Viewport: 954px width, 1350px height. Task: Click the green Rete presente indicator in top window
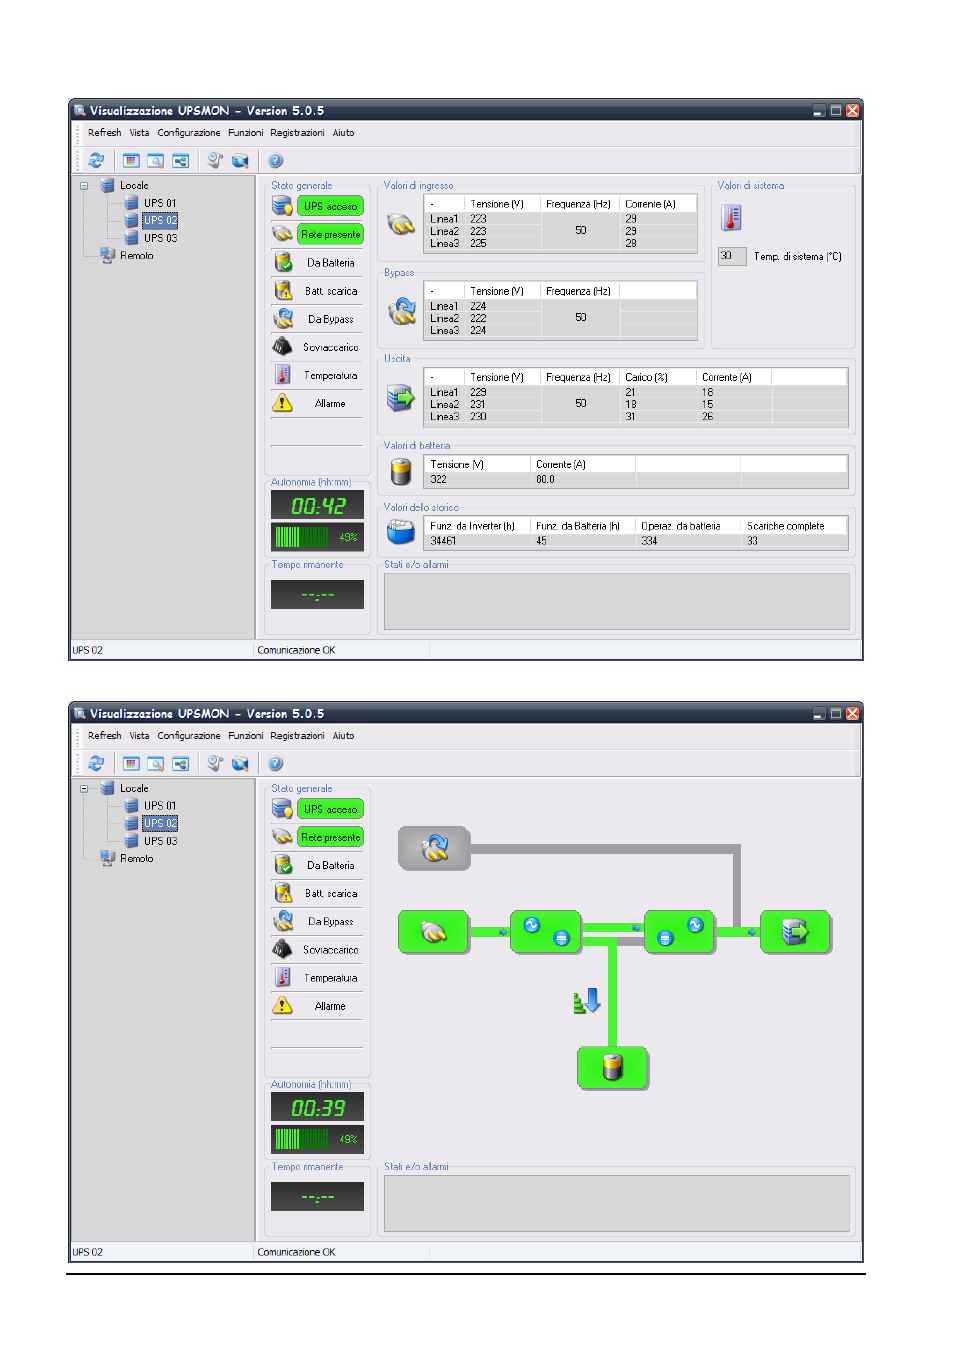[x=330, y=234]
